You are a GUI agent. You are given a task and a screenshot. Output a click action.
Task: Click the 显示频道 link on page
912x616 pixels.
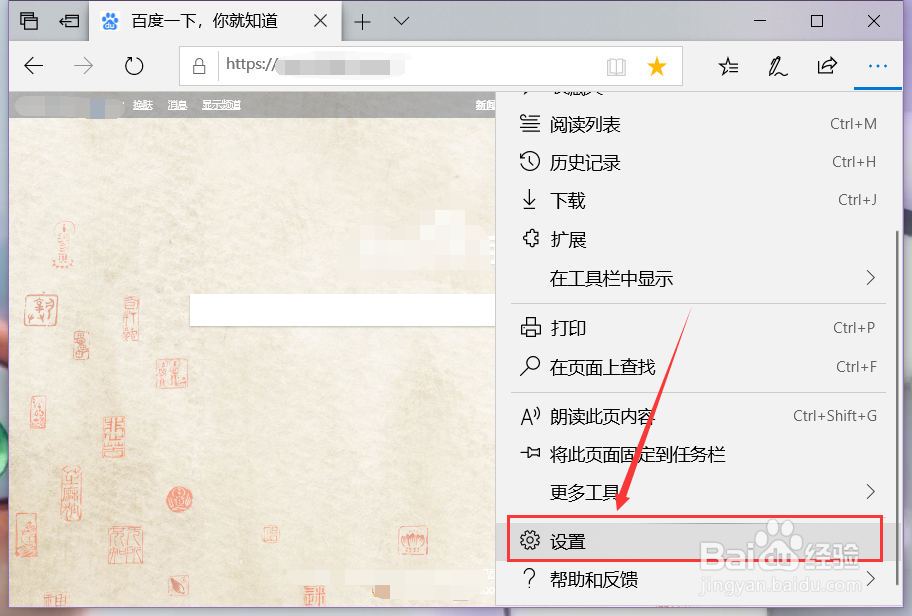[x=221, y=105]
